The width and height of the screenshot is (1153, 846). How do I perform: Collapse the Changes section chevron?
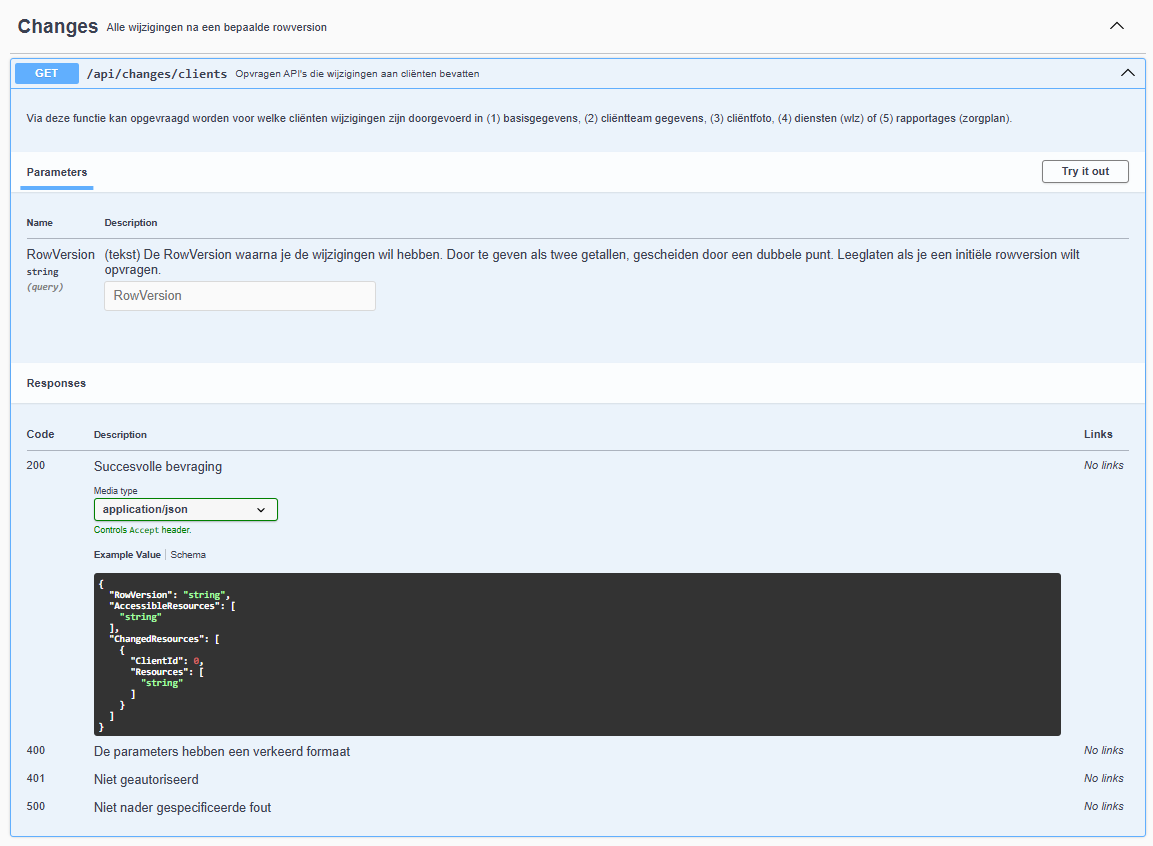pyautogui.click(x=1117, y=26)
